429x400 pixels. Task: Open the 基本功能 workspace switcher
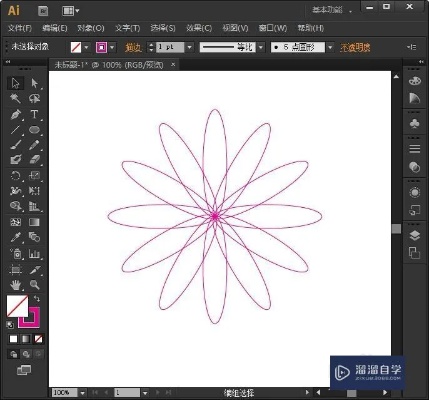tap(332, 10)
